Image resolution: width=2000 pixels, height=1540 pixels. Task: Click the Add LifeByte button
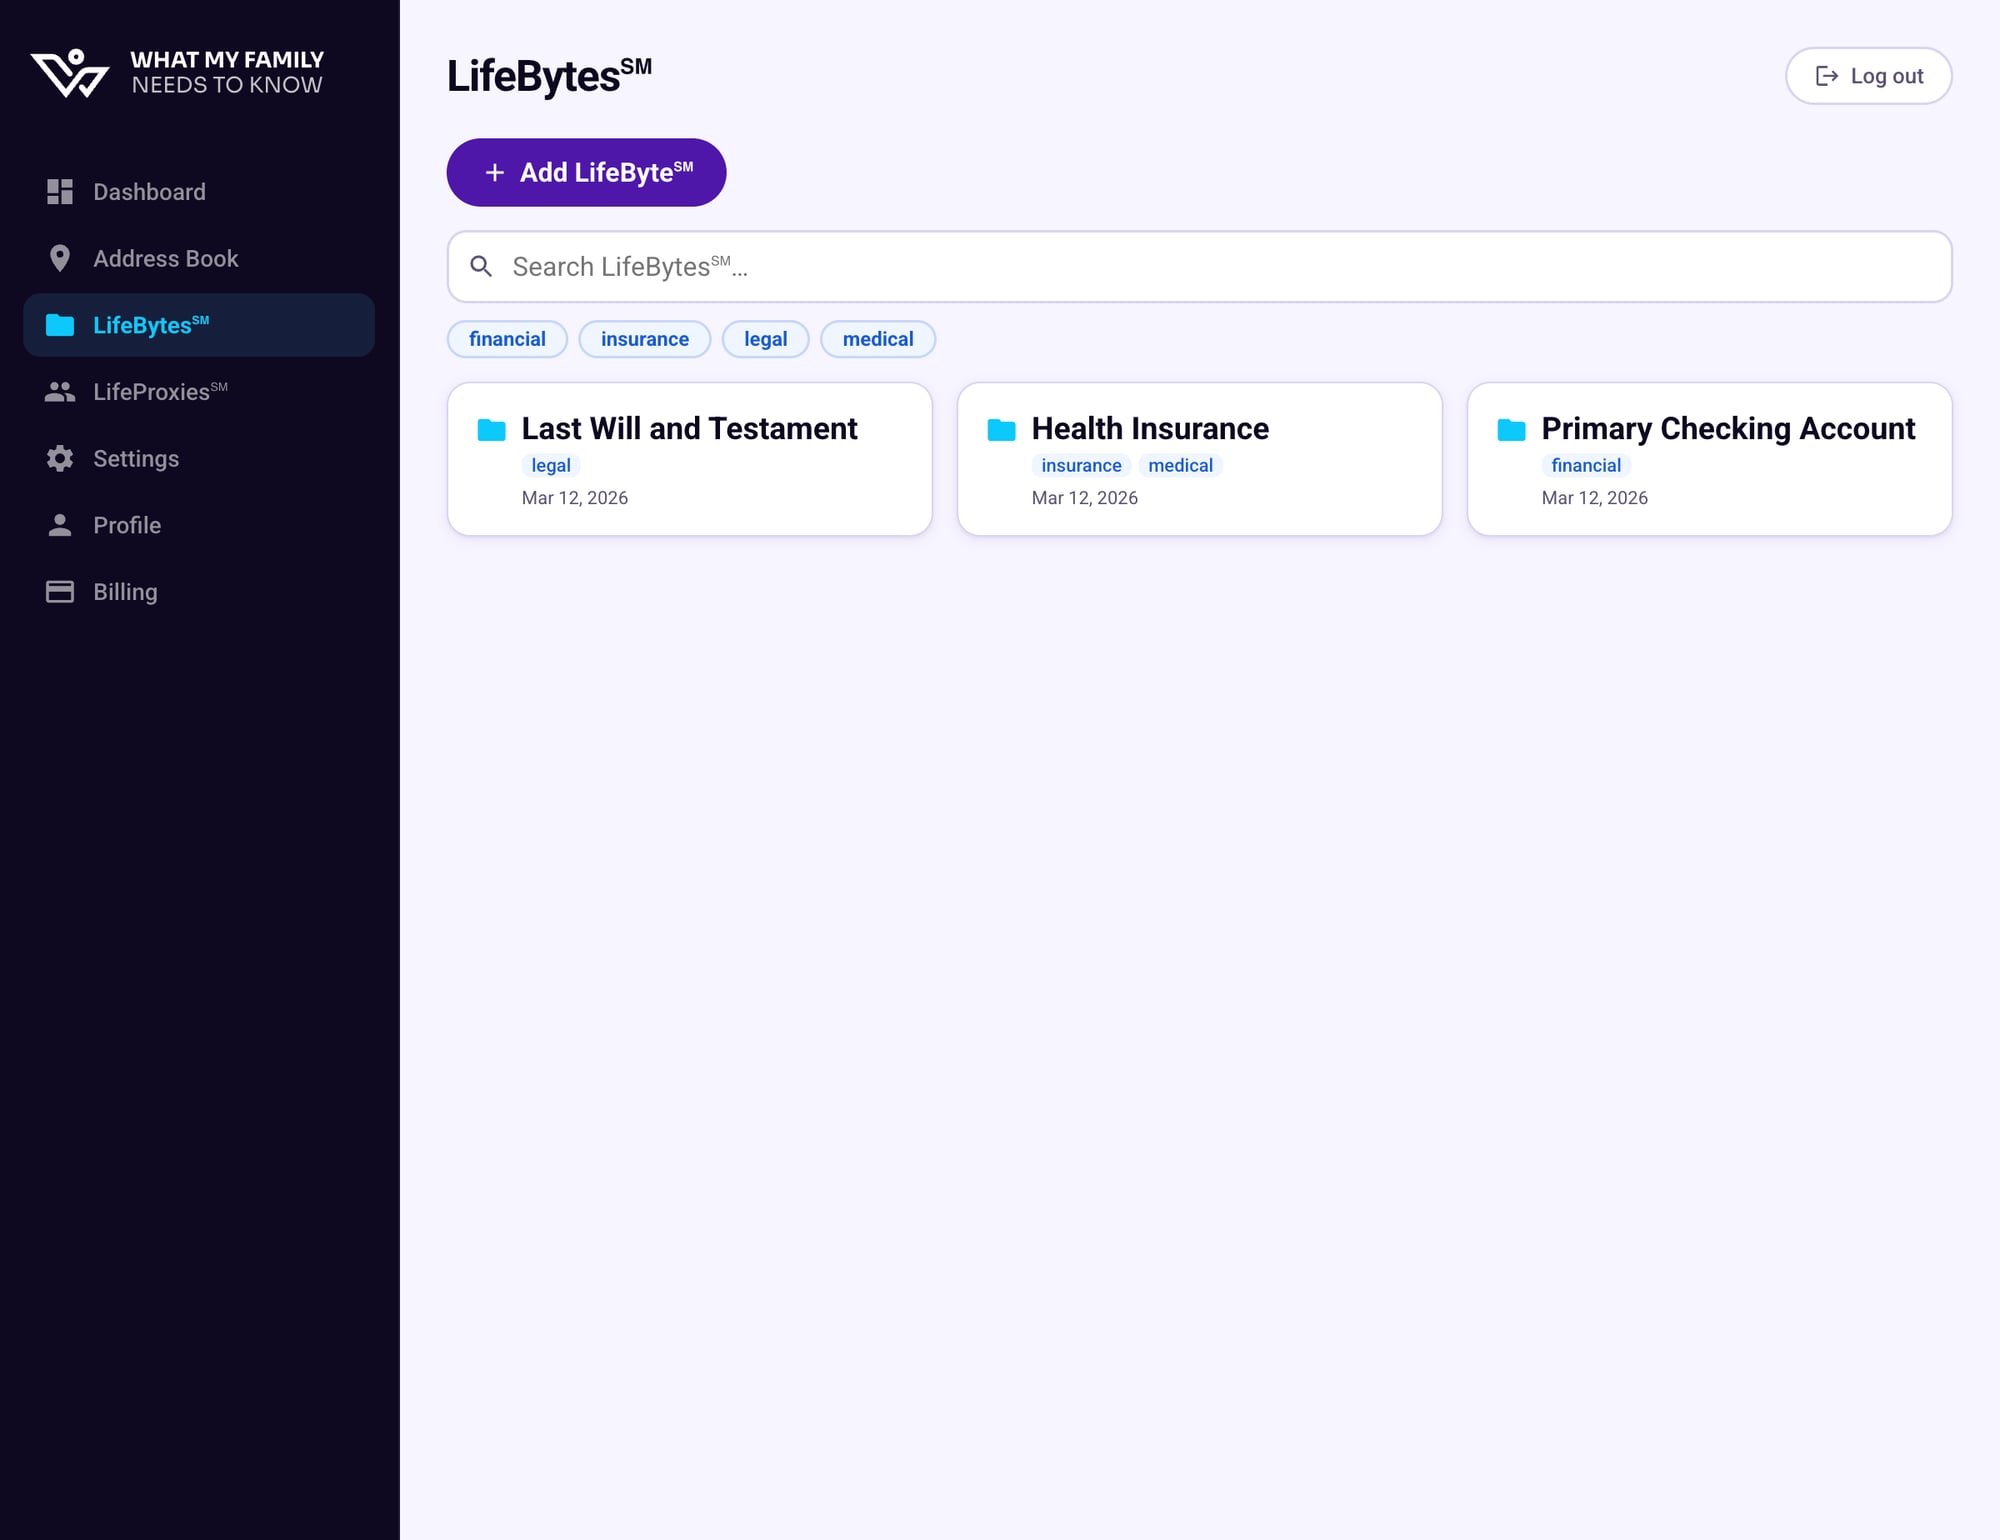click(x=586, y=172)
